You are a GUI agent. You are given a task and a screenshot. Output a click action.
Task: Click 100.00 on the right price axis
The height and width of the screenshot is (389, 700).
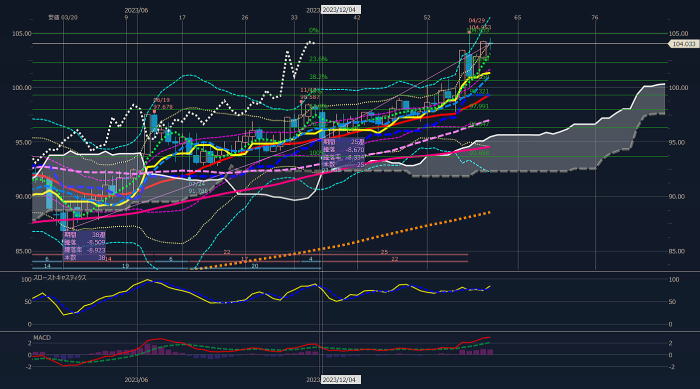tap(678, 88)
